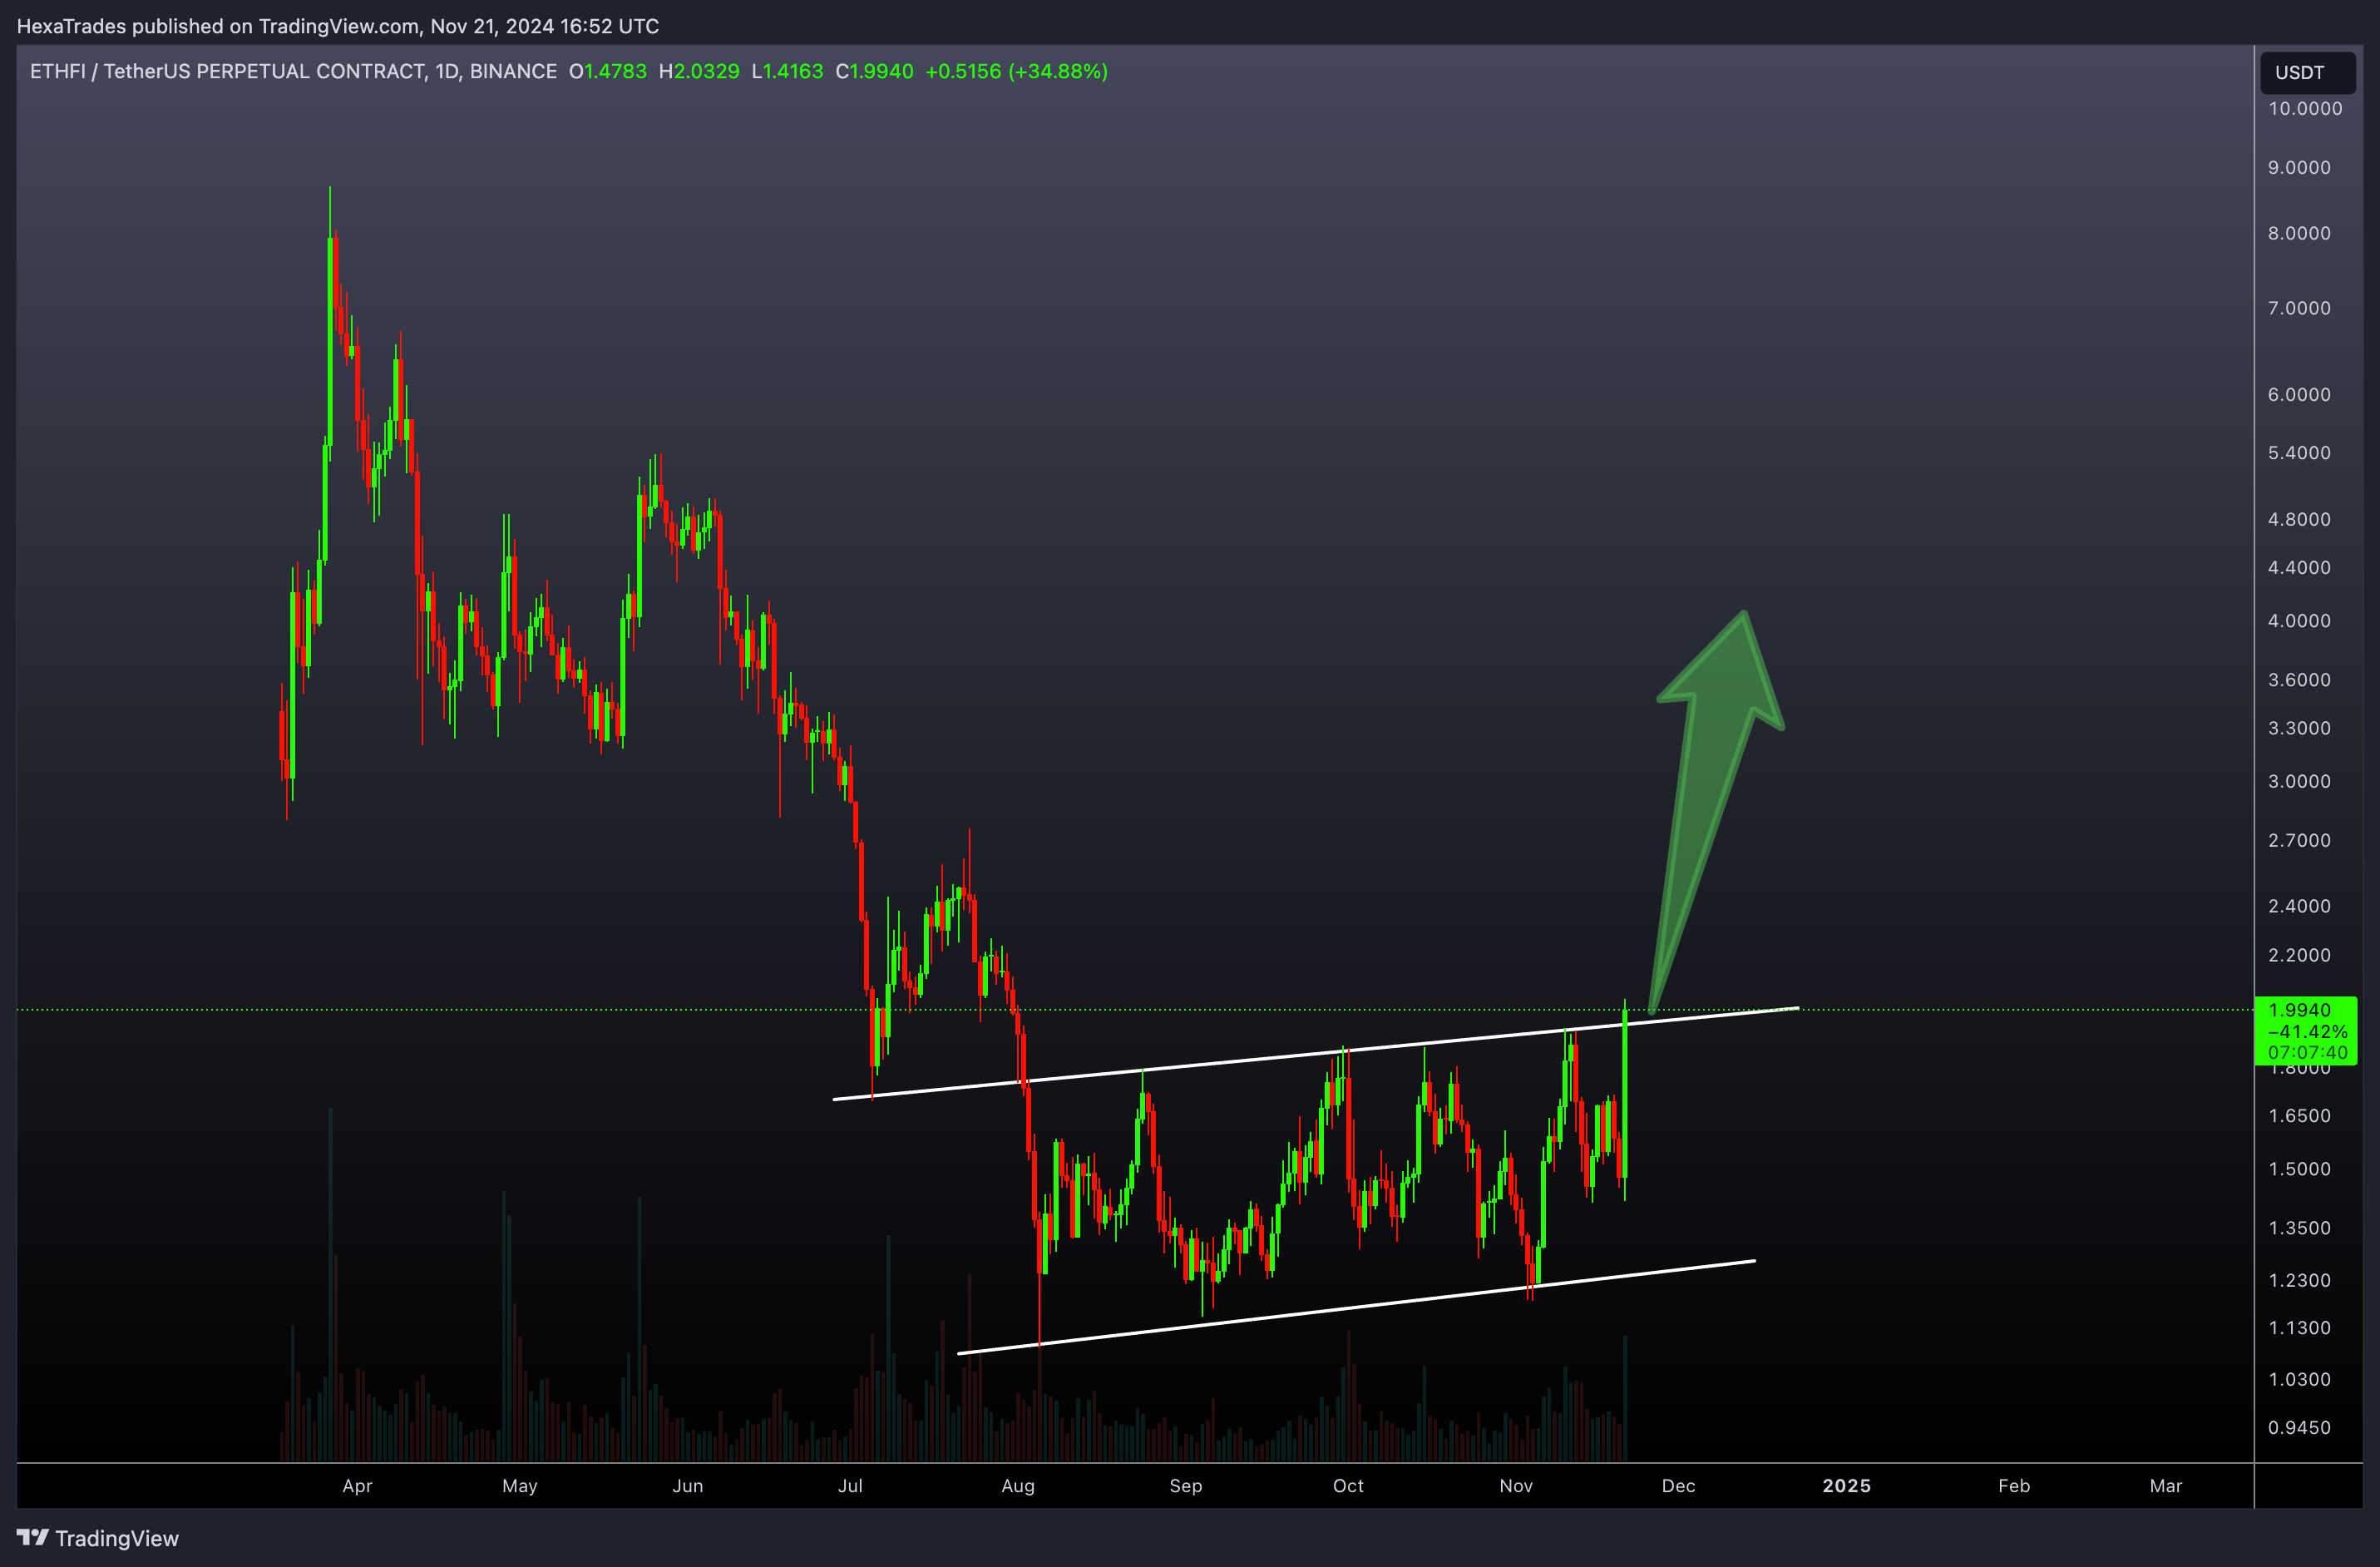Click the change value +0.5156 (+34.88%)

1016,71
